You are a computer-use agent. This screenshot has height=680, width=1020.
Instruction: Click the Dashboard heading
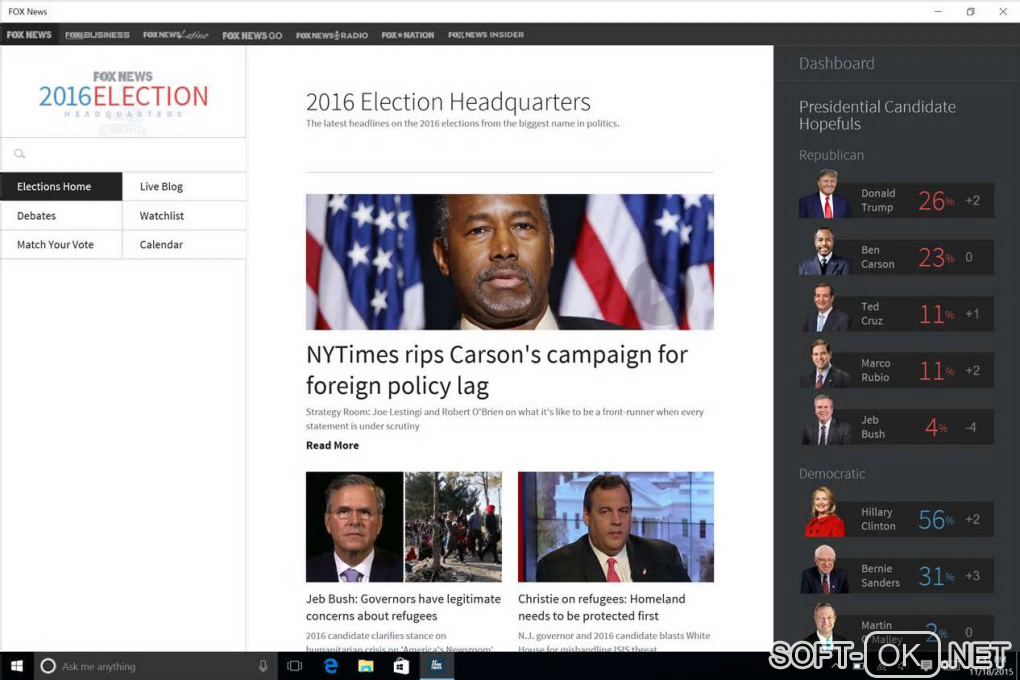point(837,64)
